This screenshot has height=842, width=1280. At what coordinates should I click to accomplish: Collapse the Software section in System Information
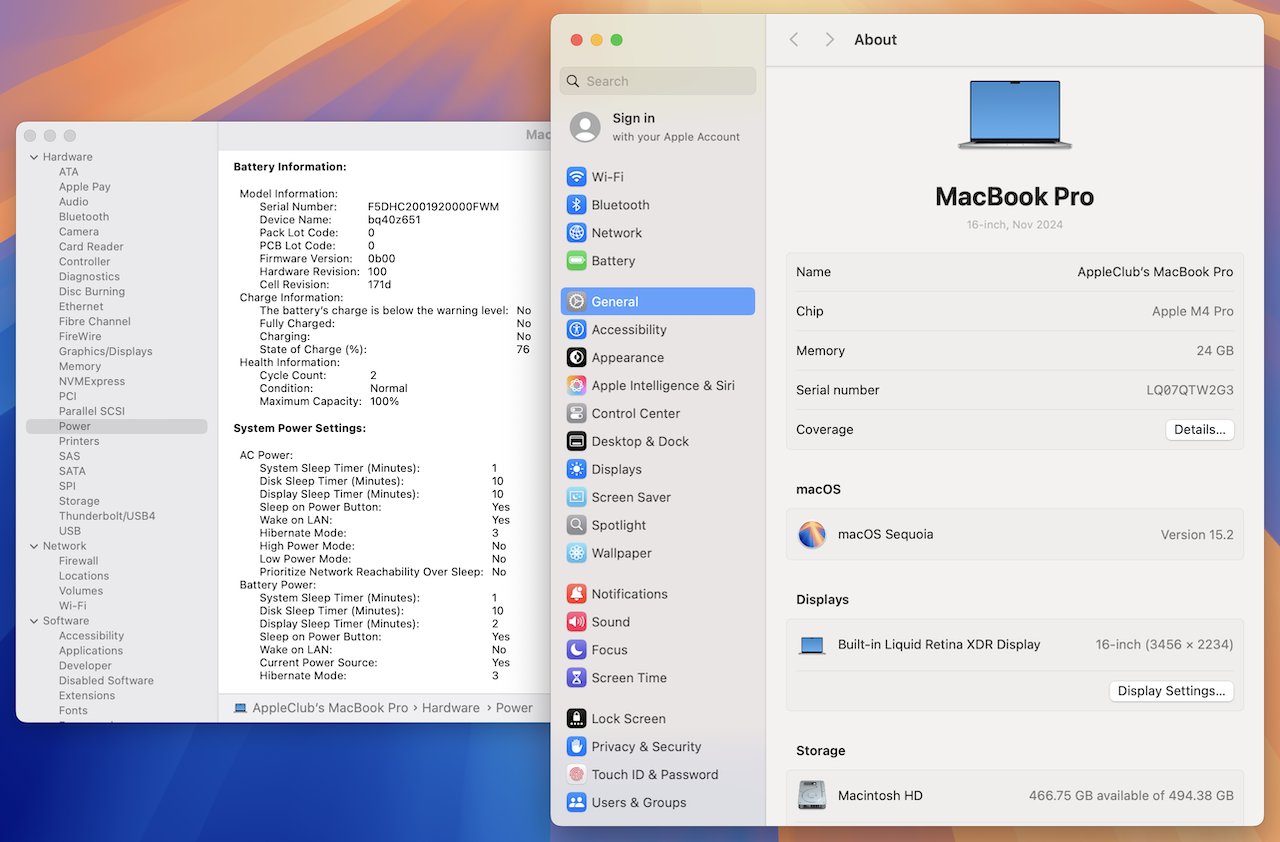pyautogui.click(x=34, y=621)
